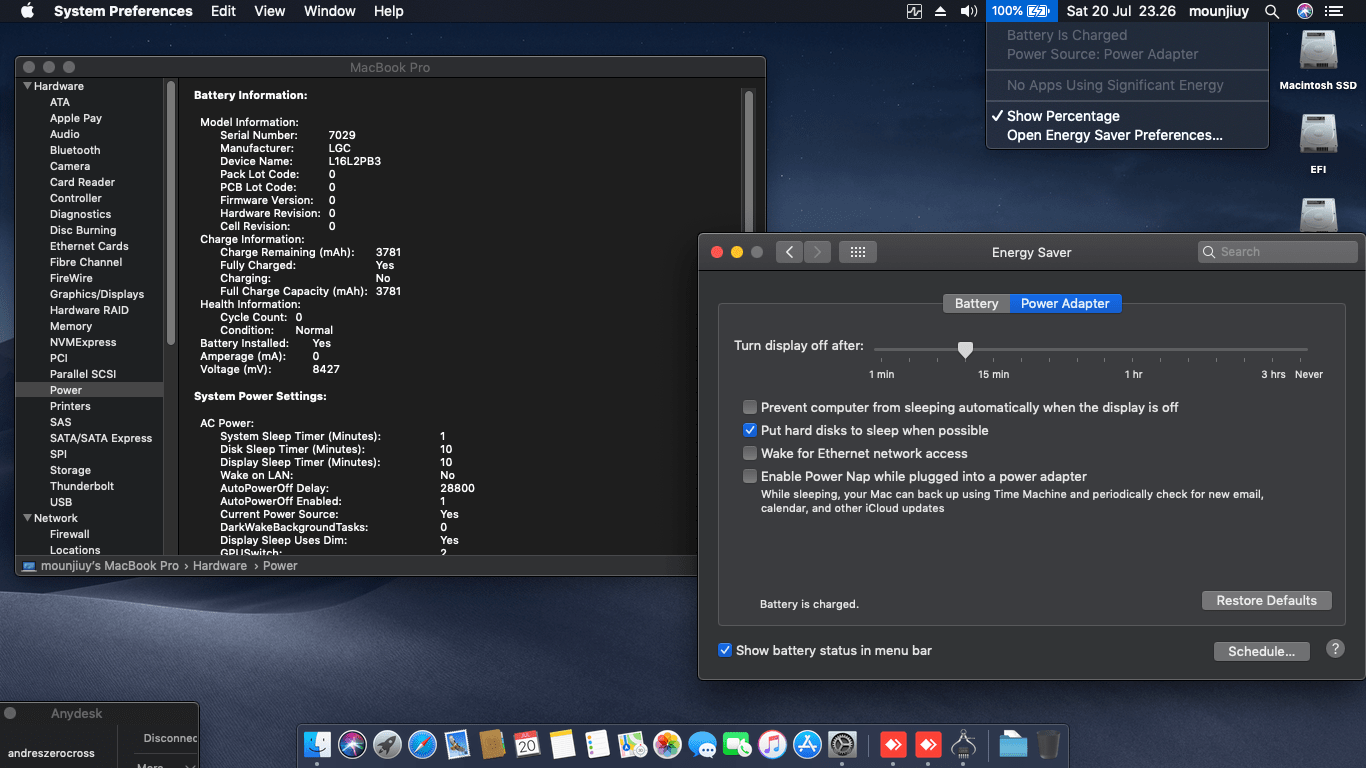Image resolution: width=1366 pixels, height=768 pixels.
Task: Open Safari from the Dock
Action: pos(422,744)
